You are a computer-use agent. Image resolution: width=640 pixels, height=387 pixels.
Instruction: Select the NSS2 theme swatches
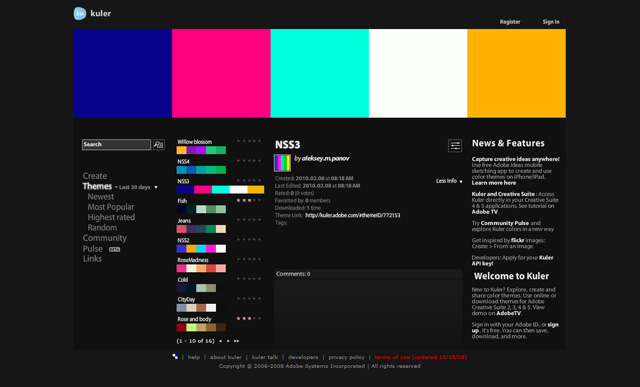tap(201, 249)
